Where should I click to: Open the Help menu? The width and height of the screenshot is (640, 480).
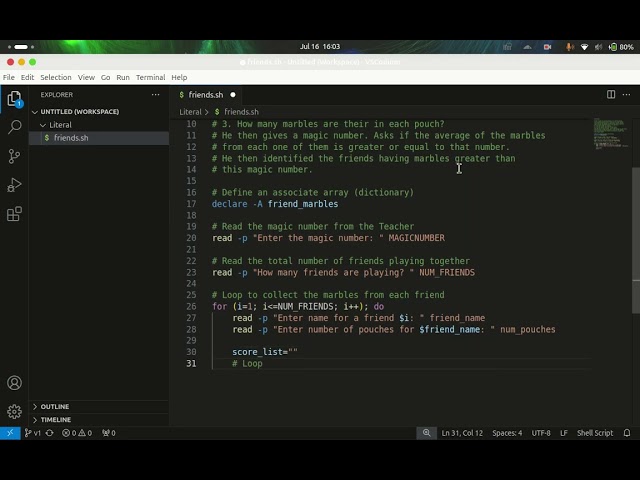point(179,77)
